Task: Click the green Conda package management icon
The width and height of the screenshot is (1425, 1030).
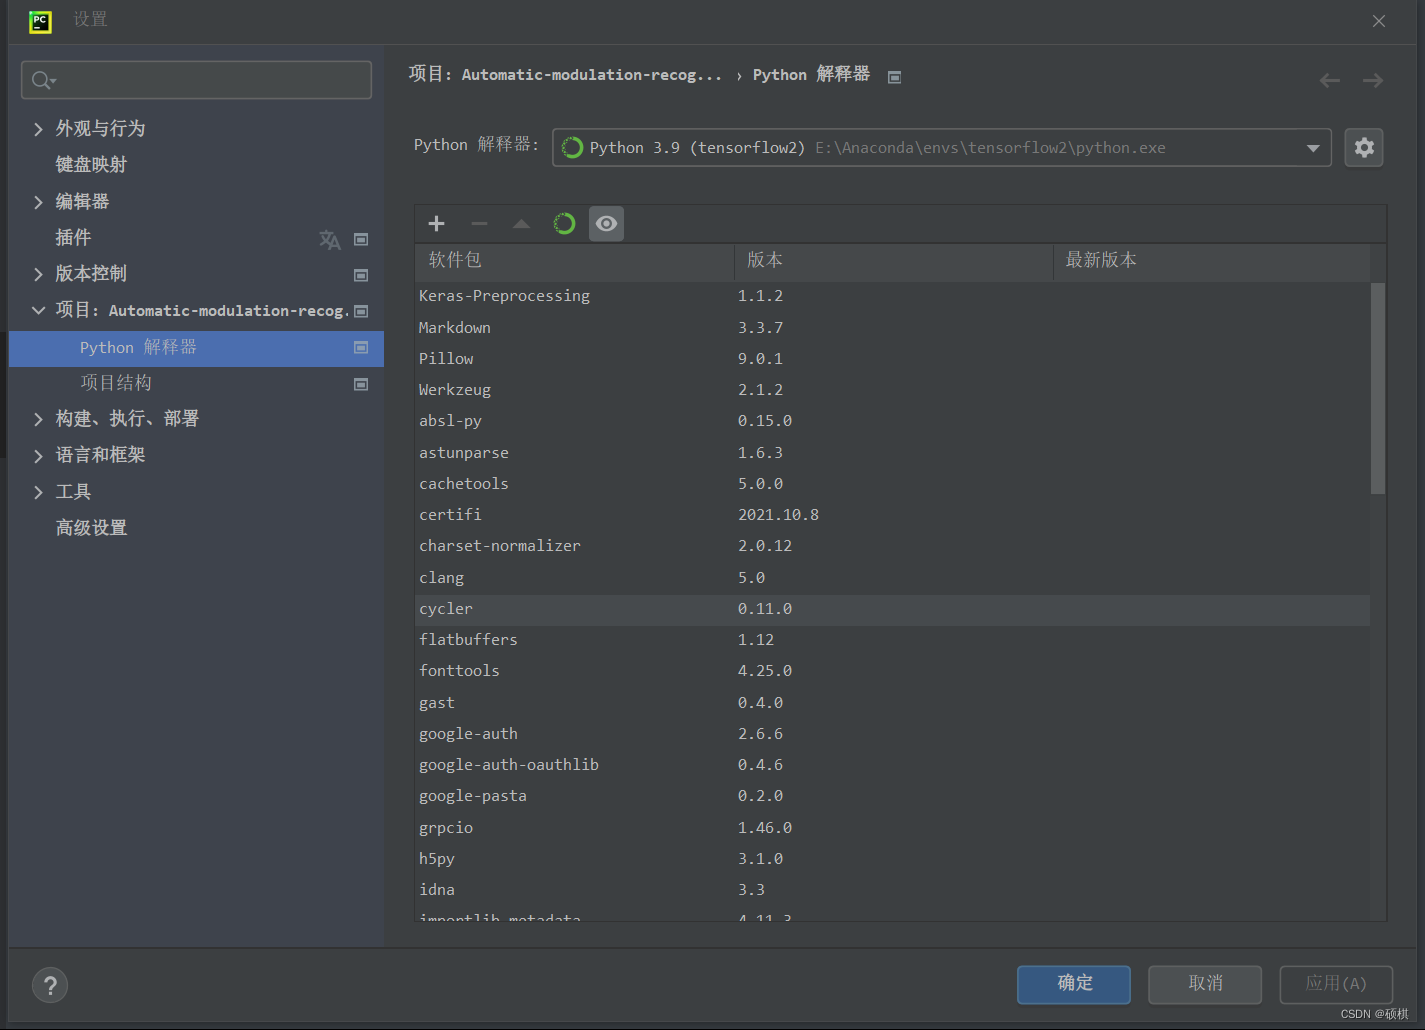Action: (x=564, y=224)
